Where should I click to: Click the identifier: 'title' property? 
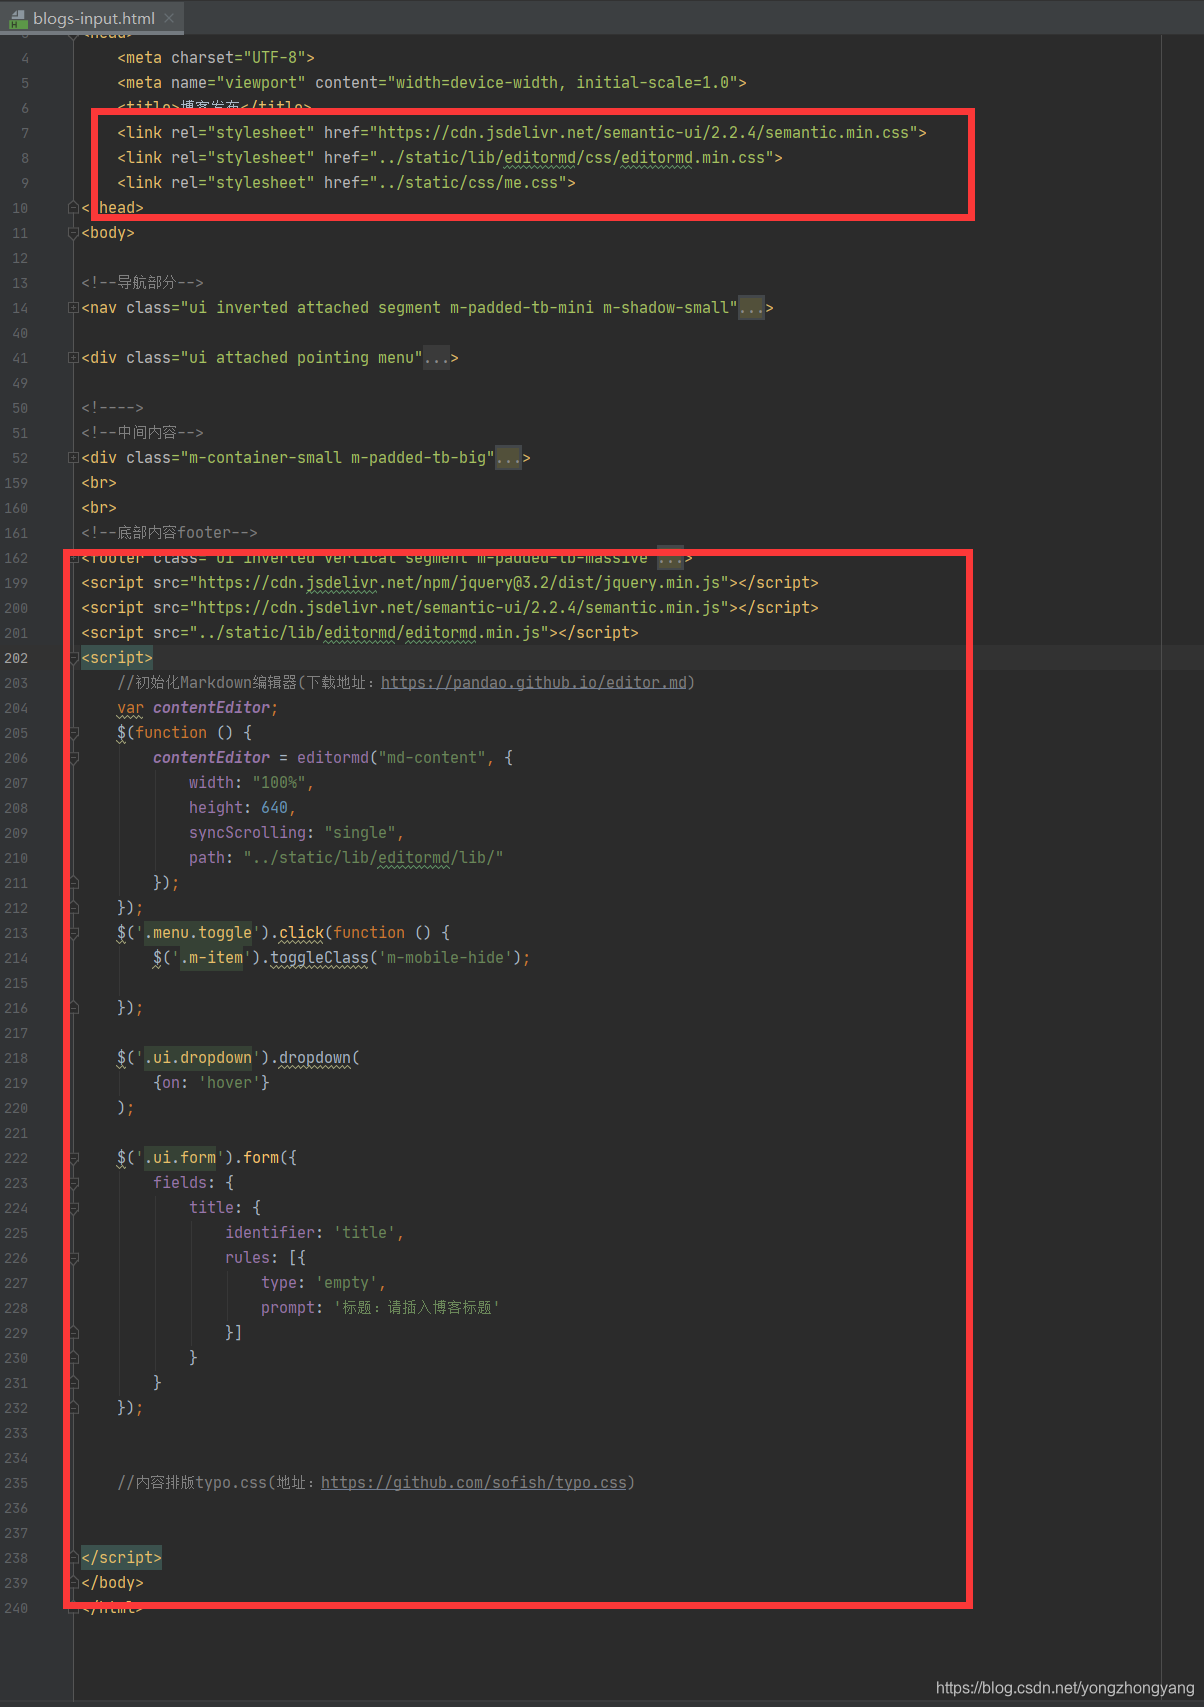(315, 1233)
